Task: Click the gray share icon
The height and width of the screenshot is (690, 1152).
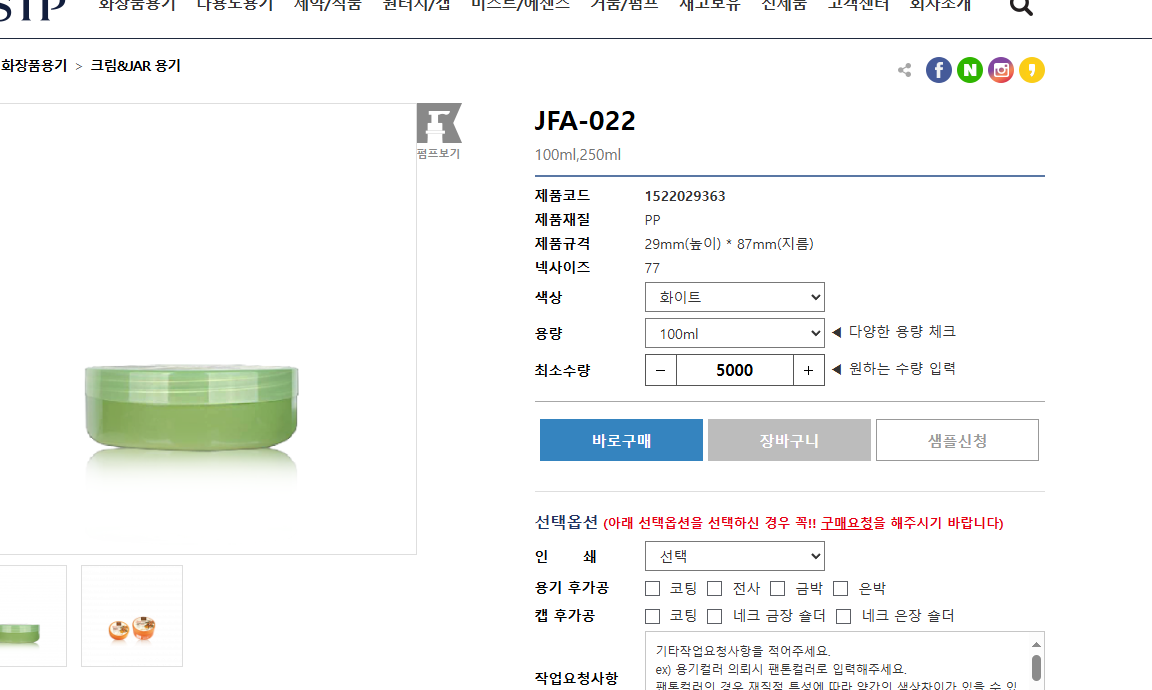Action: click(x=904, y=70)
